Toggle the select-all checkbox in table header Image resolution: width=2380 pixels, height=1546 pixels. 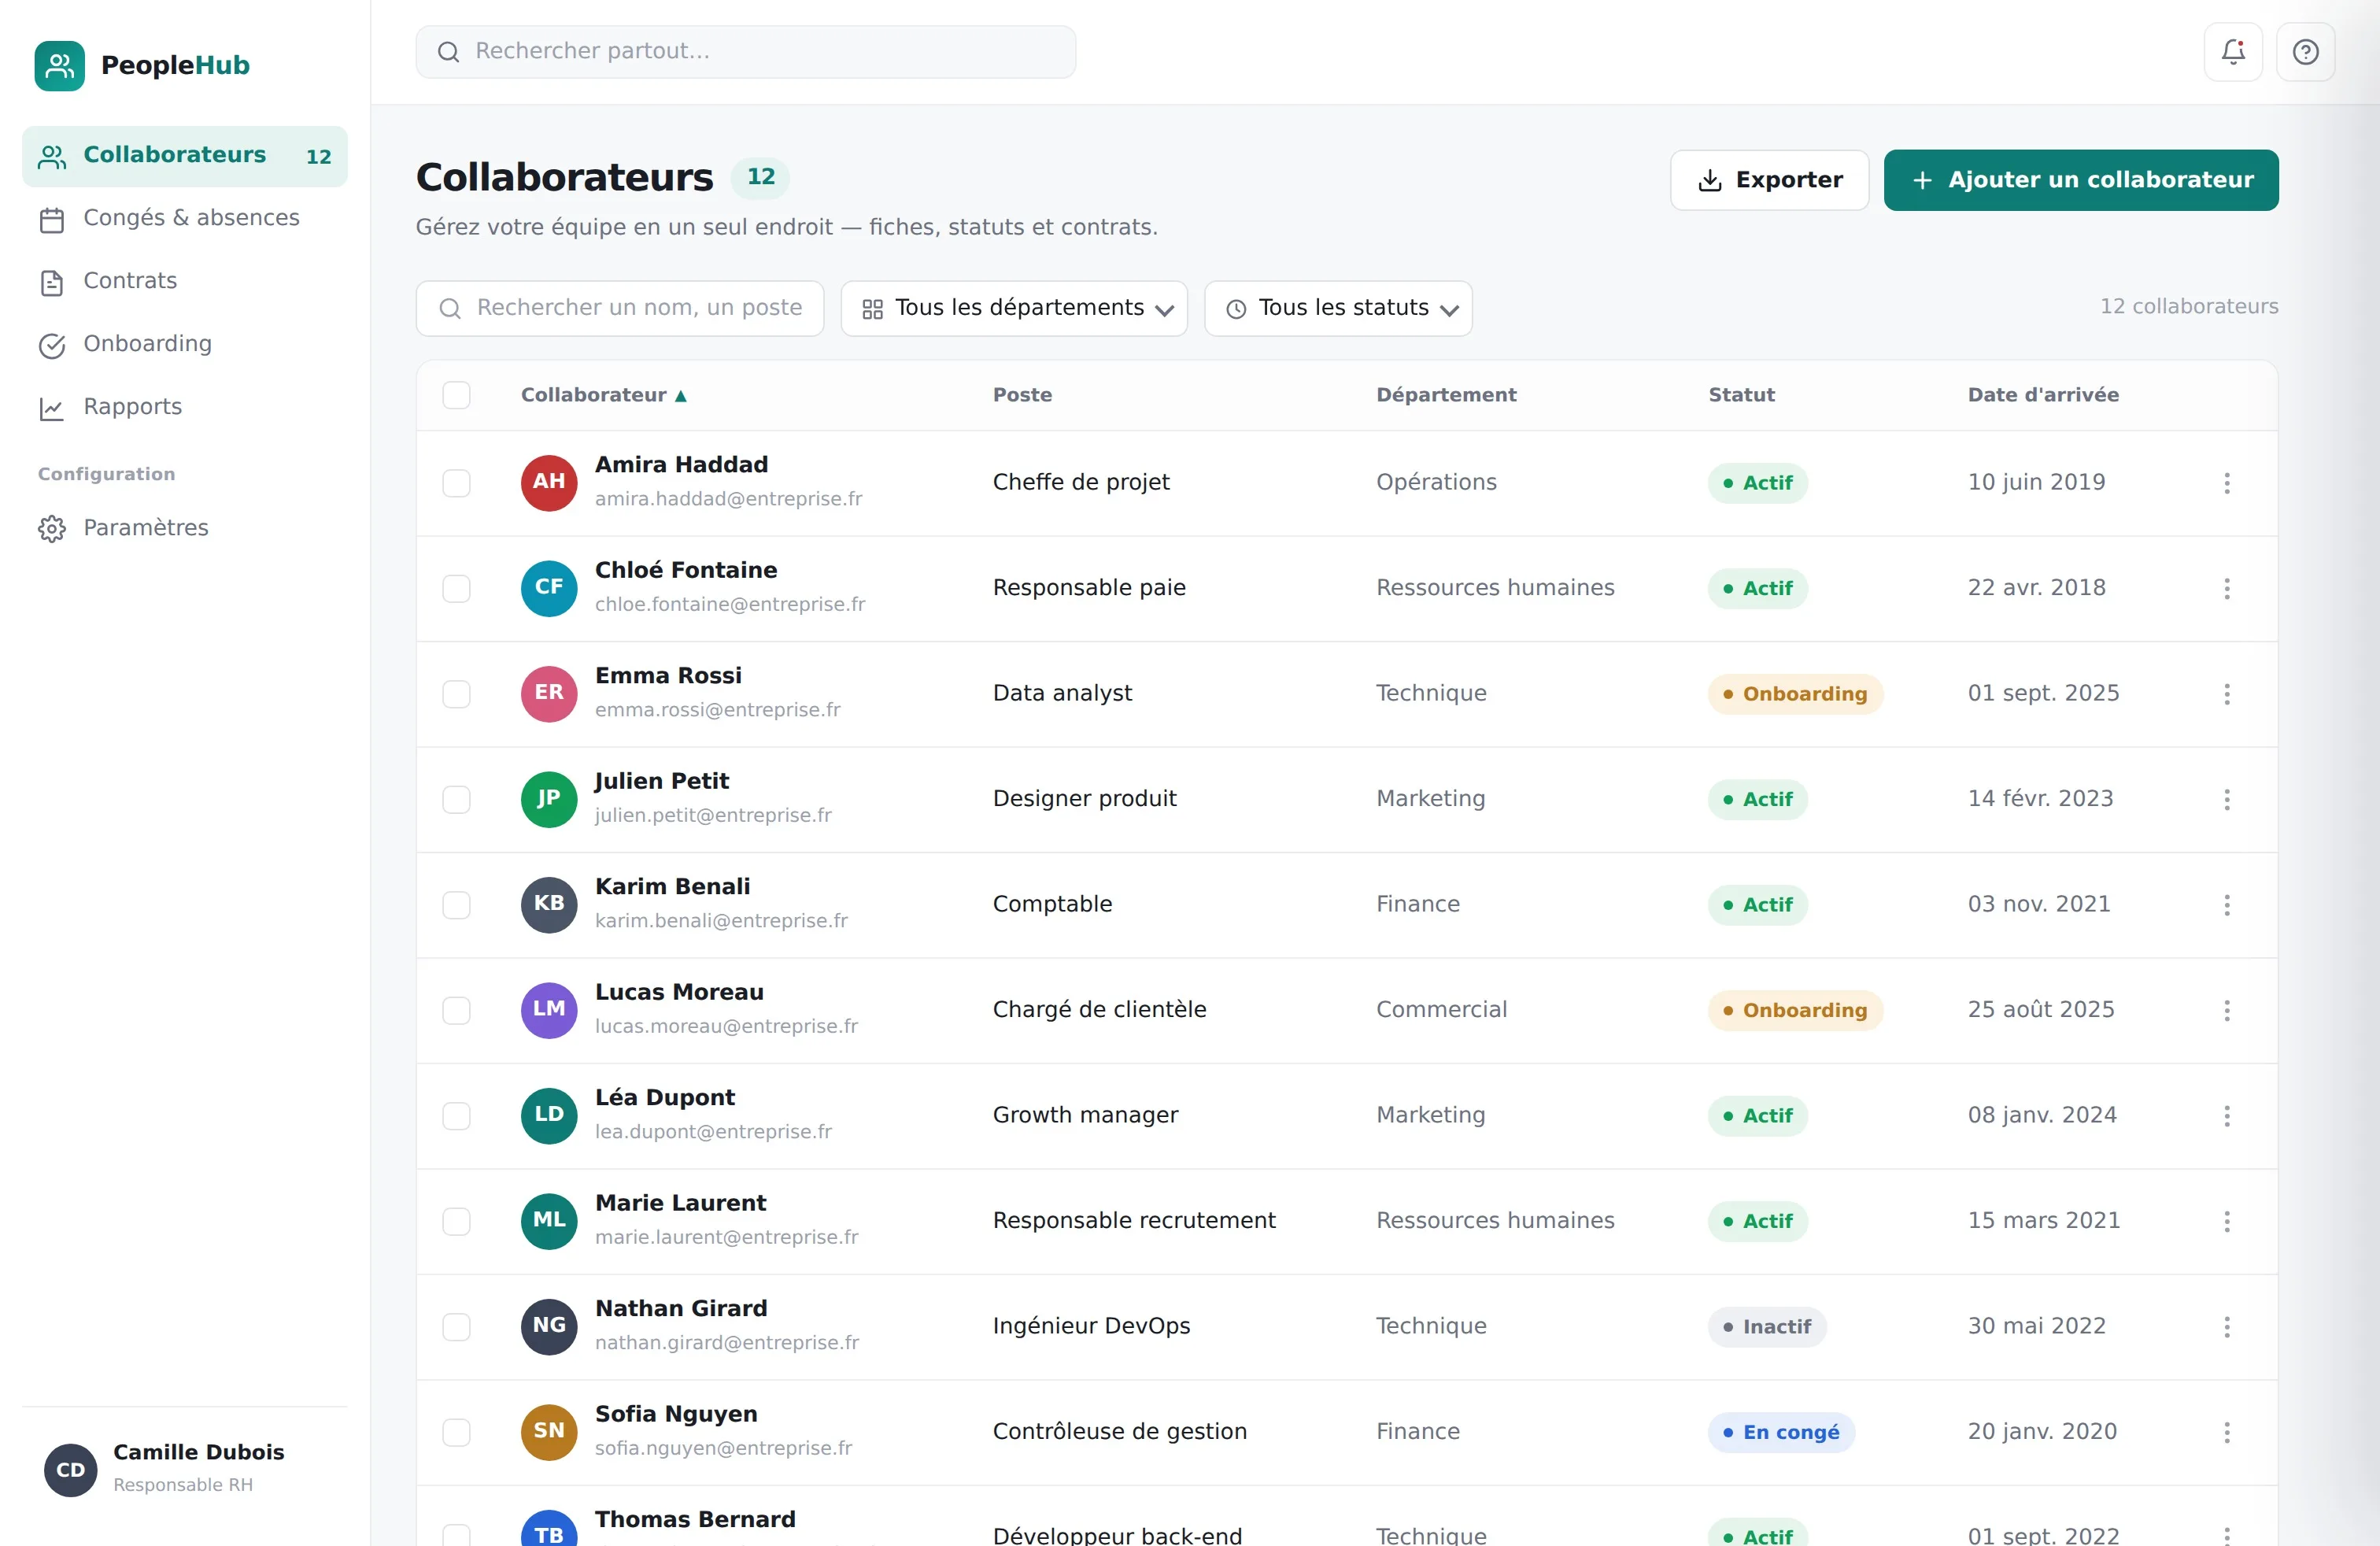pyautogui.click(x=456, y=395)
